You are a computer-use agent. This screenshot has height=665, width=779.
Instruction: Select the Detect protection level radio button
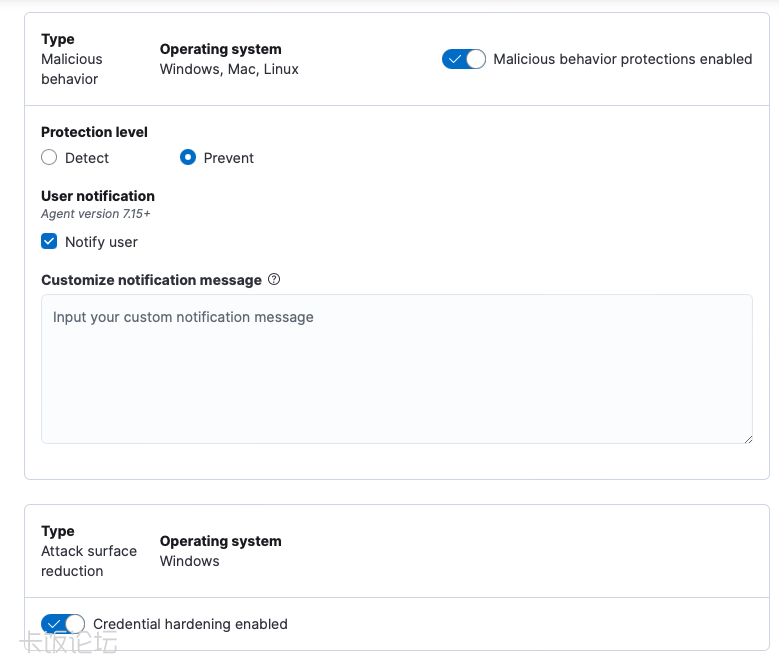(49, 158)
